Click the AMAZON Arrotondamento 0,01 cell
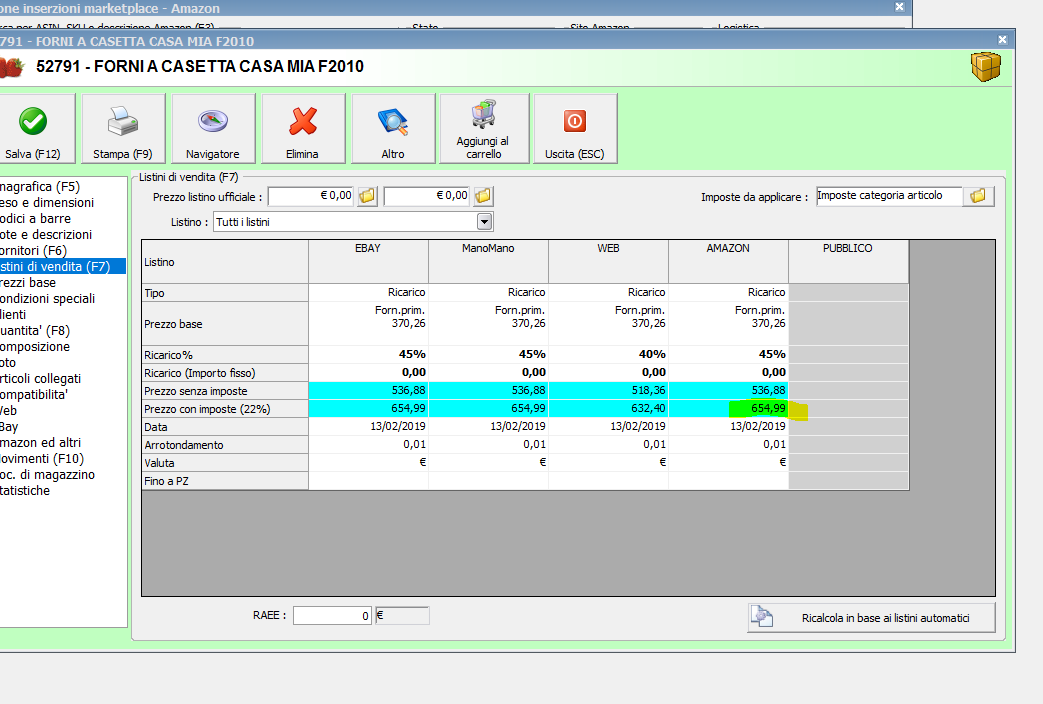The image size is (1043, 704). tap(728, 444)
